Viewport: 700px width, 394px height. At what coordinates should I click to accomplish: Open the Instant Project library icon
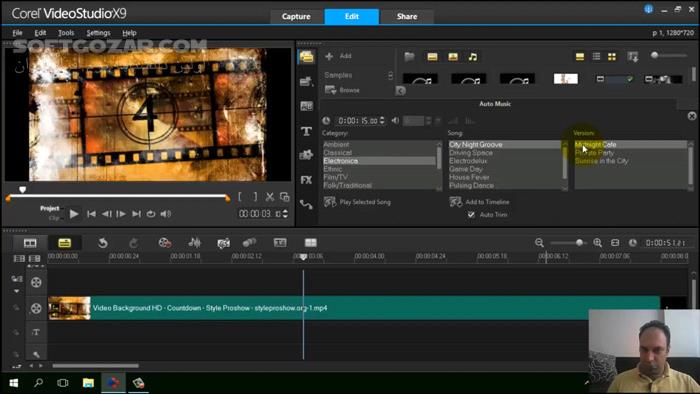307,81
